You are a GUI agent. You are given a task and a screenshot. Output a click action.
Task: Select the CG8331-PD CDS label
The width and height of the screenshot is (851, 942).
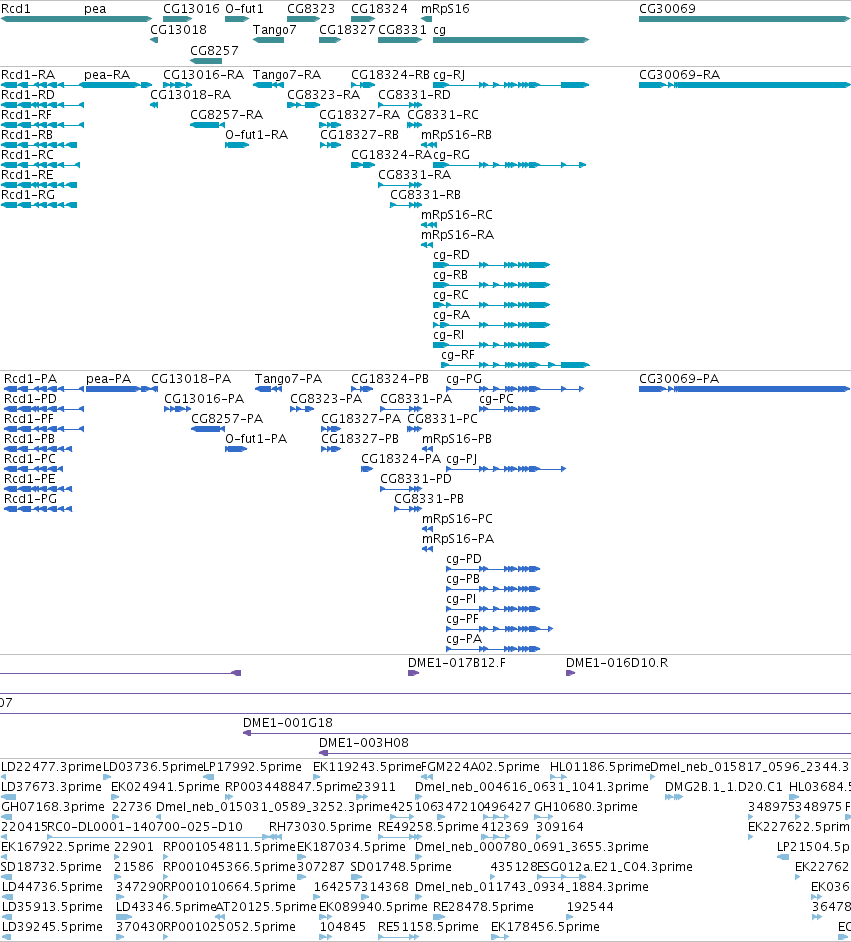(x=416, y=479)
